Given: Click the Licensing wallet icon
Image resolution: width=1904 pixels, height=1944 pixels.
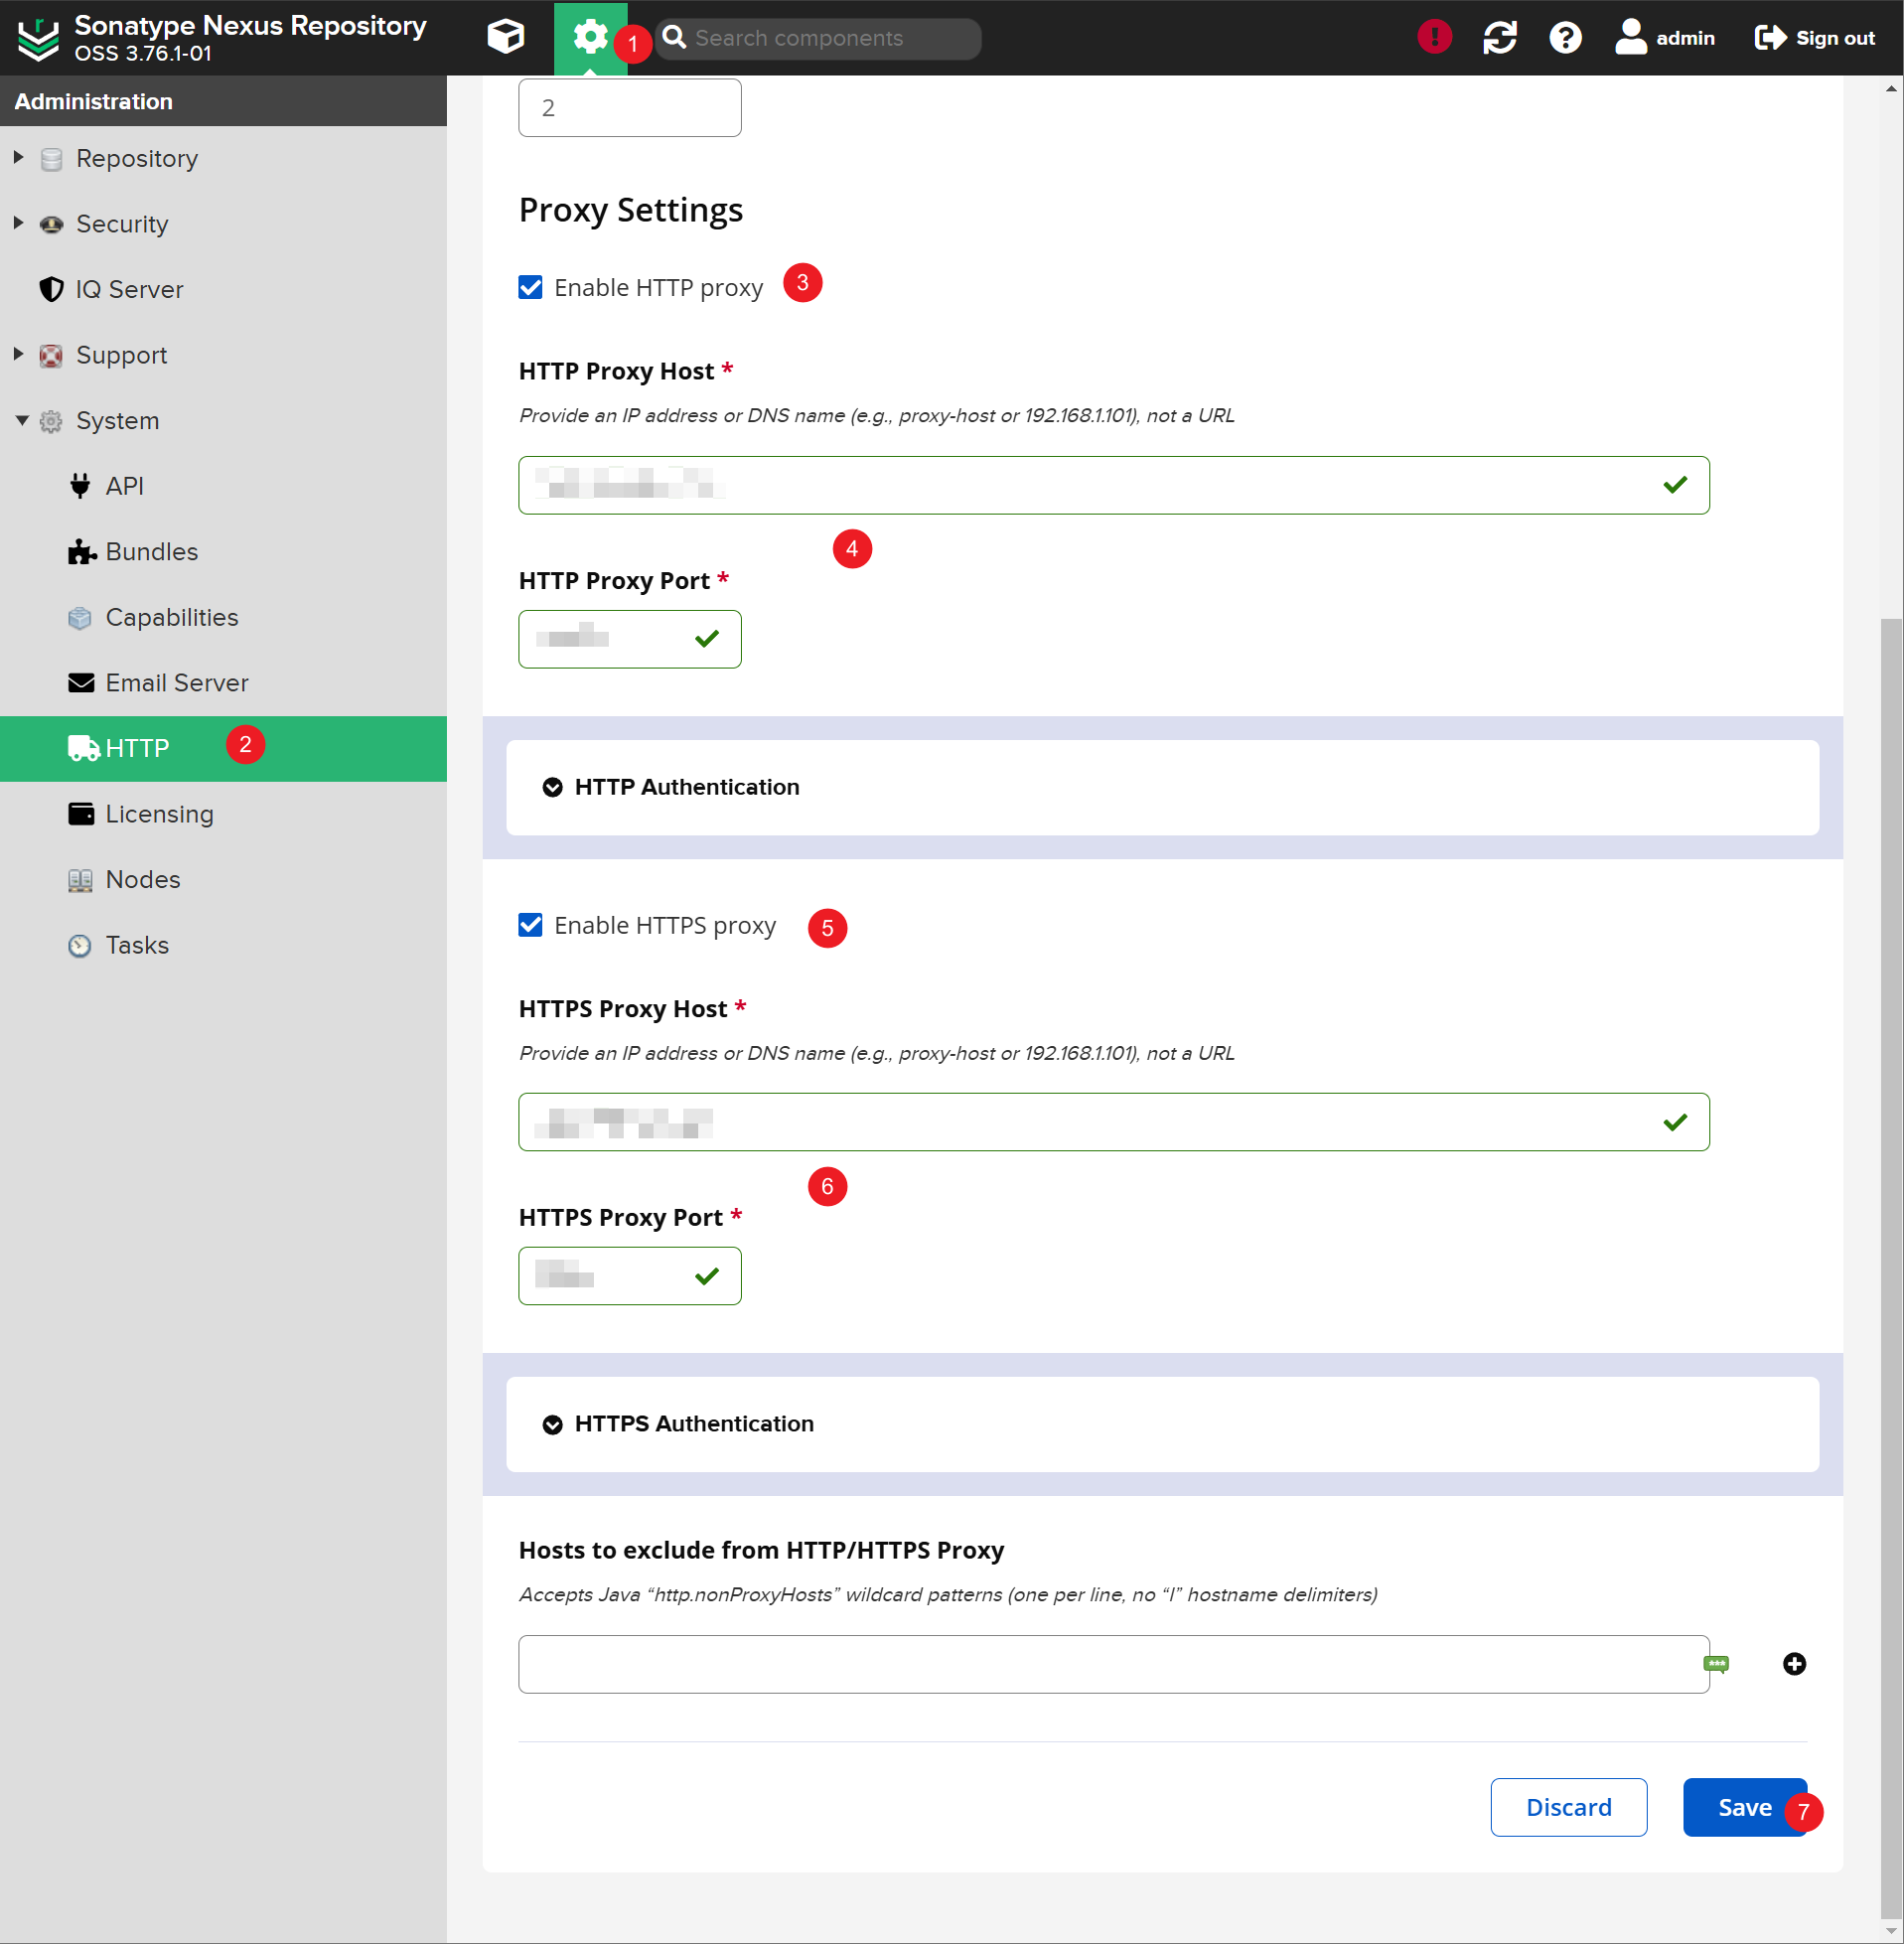Looking at the screenshot, I should coord(81,814).
